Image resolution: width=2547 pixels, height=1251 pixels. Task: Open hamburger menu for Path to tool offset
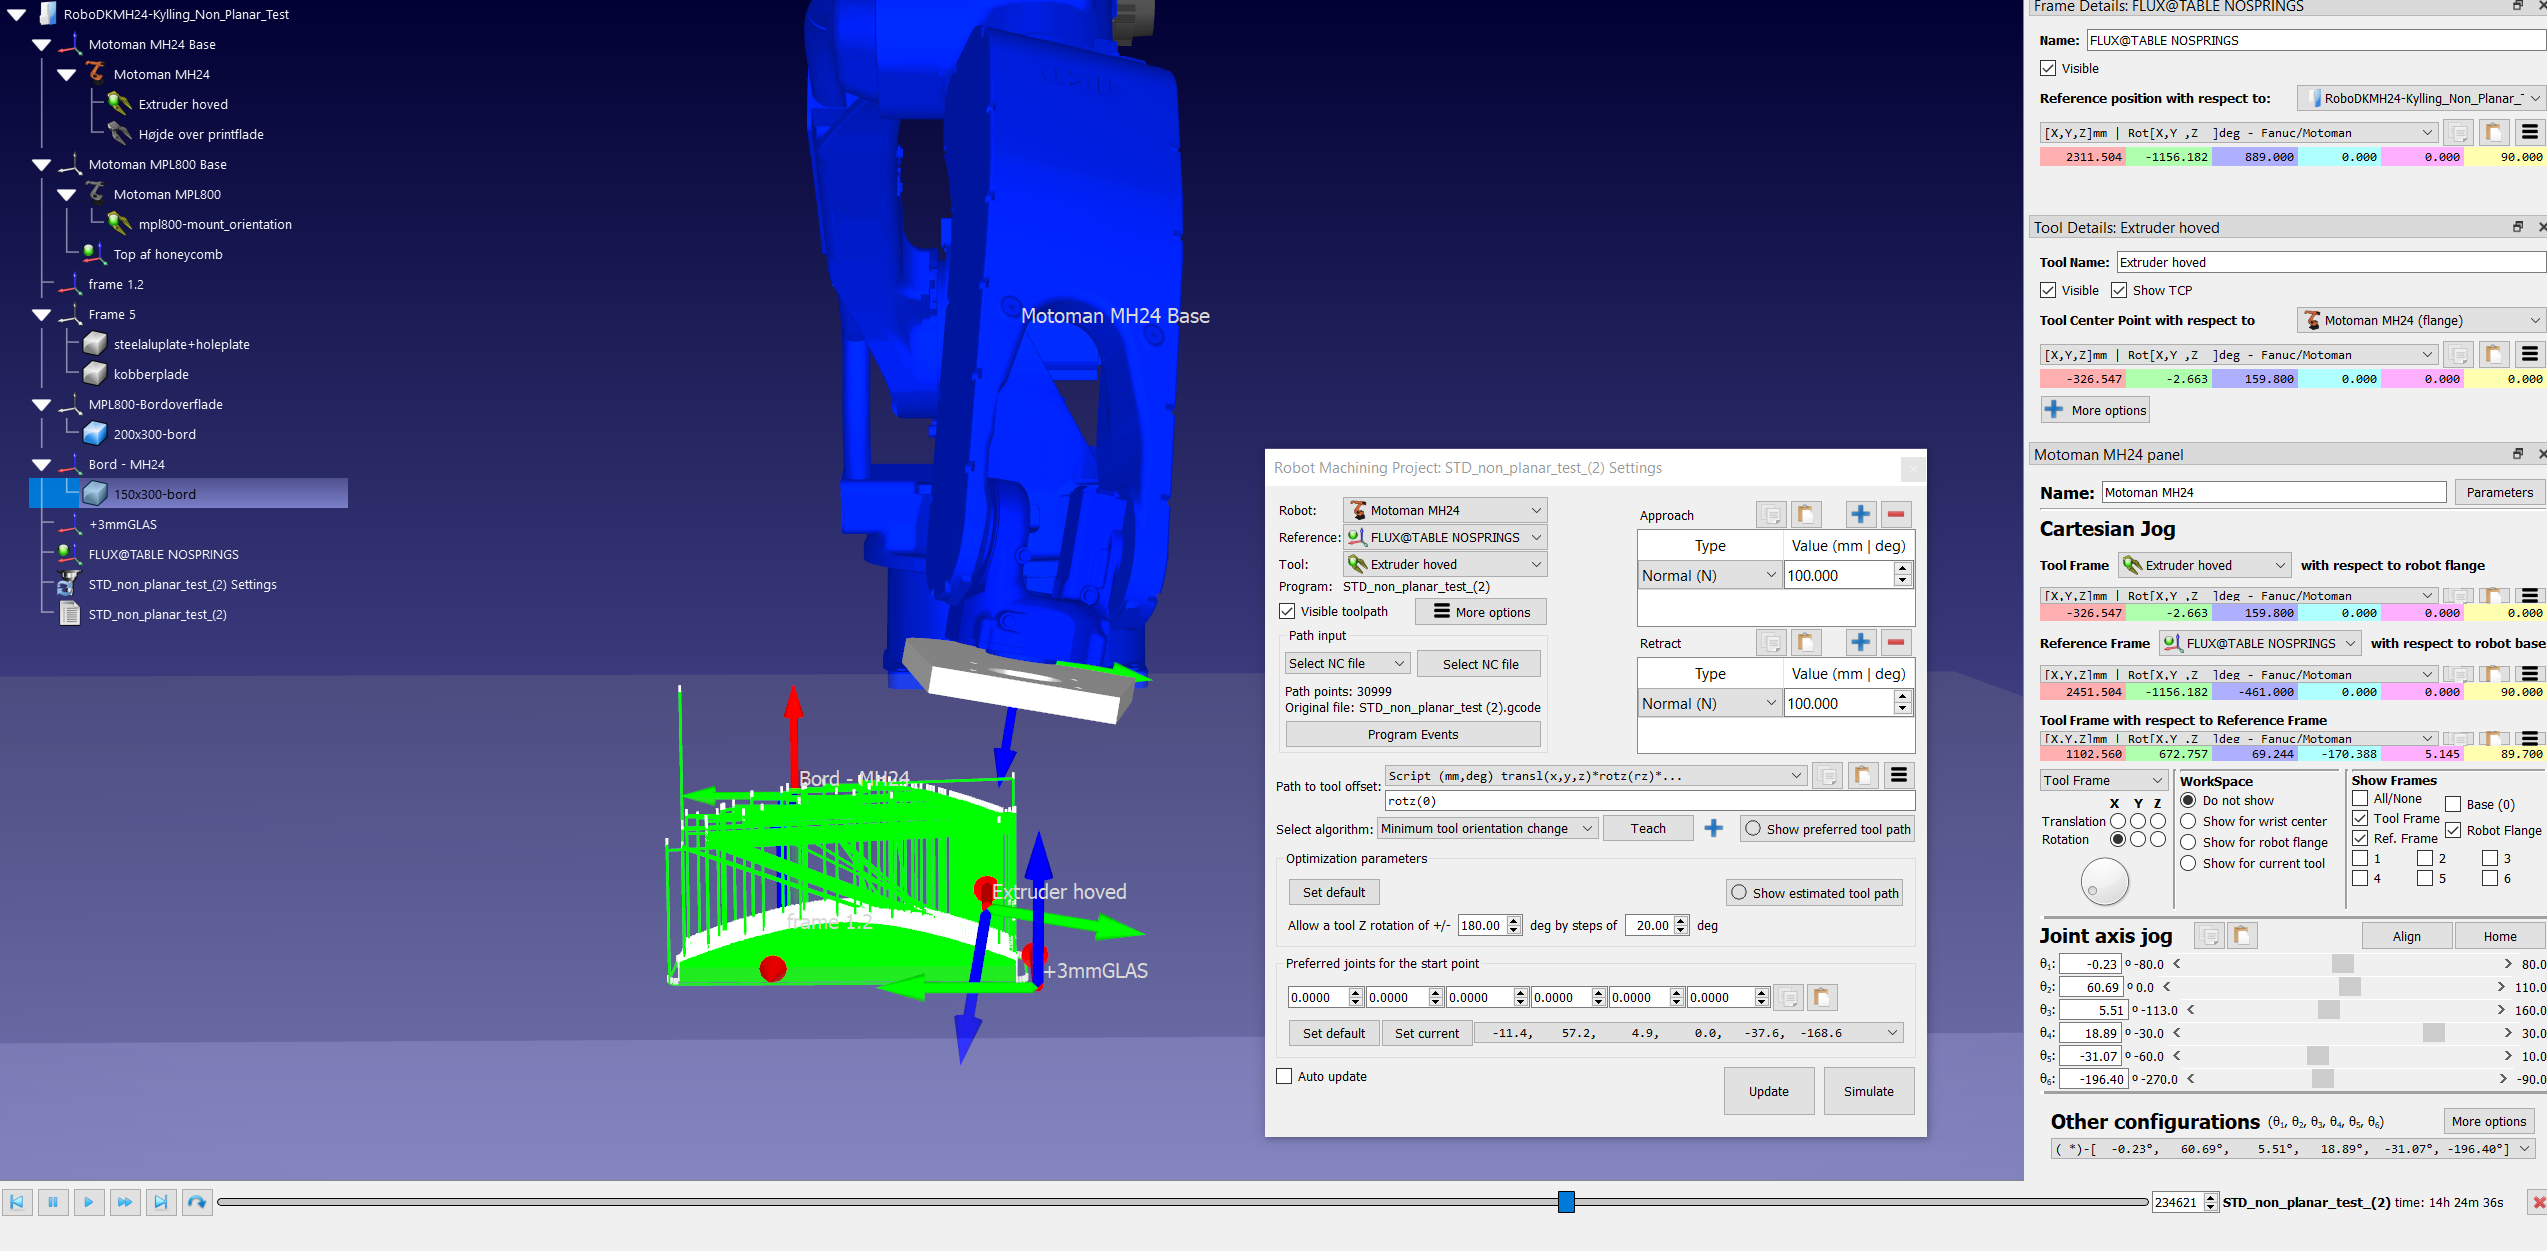[x=1899, y=775]
